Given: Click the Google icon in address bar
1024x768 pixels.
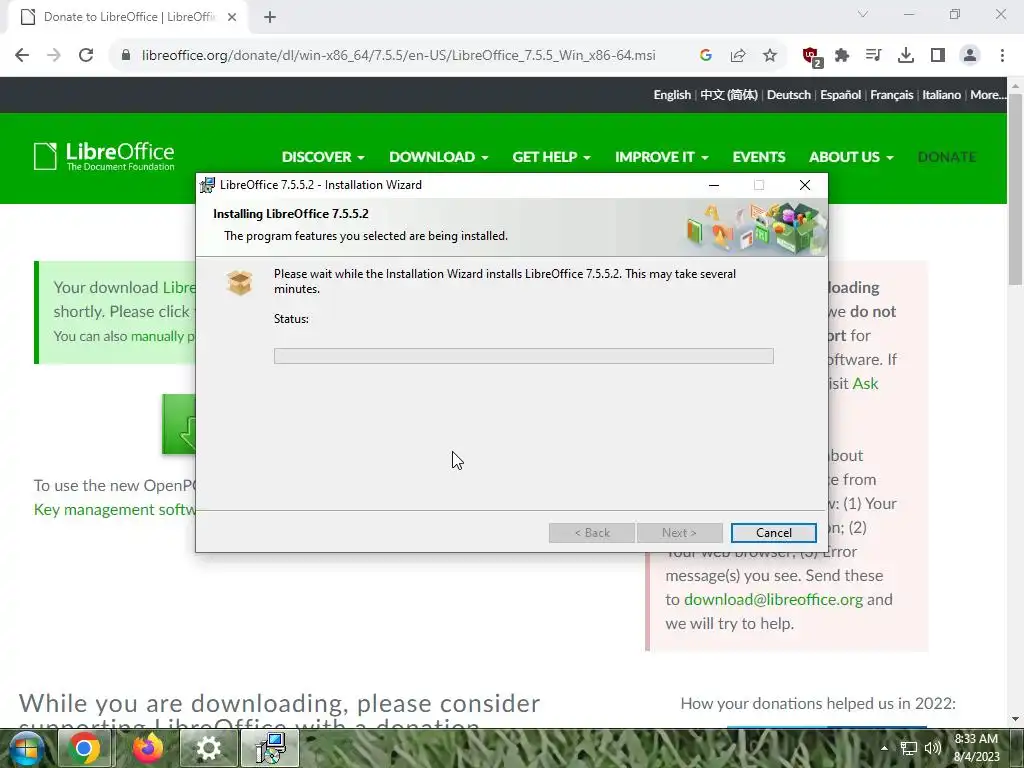Looking at the screenshot, I should pos(705,56).
